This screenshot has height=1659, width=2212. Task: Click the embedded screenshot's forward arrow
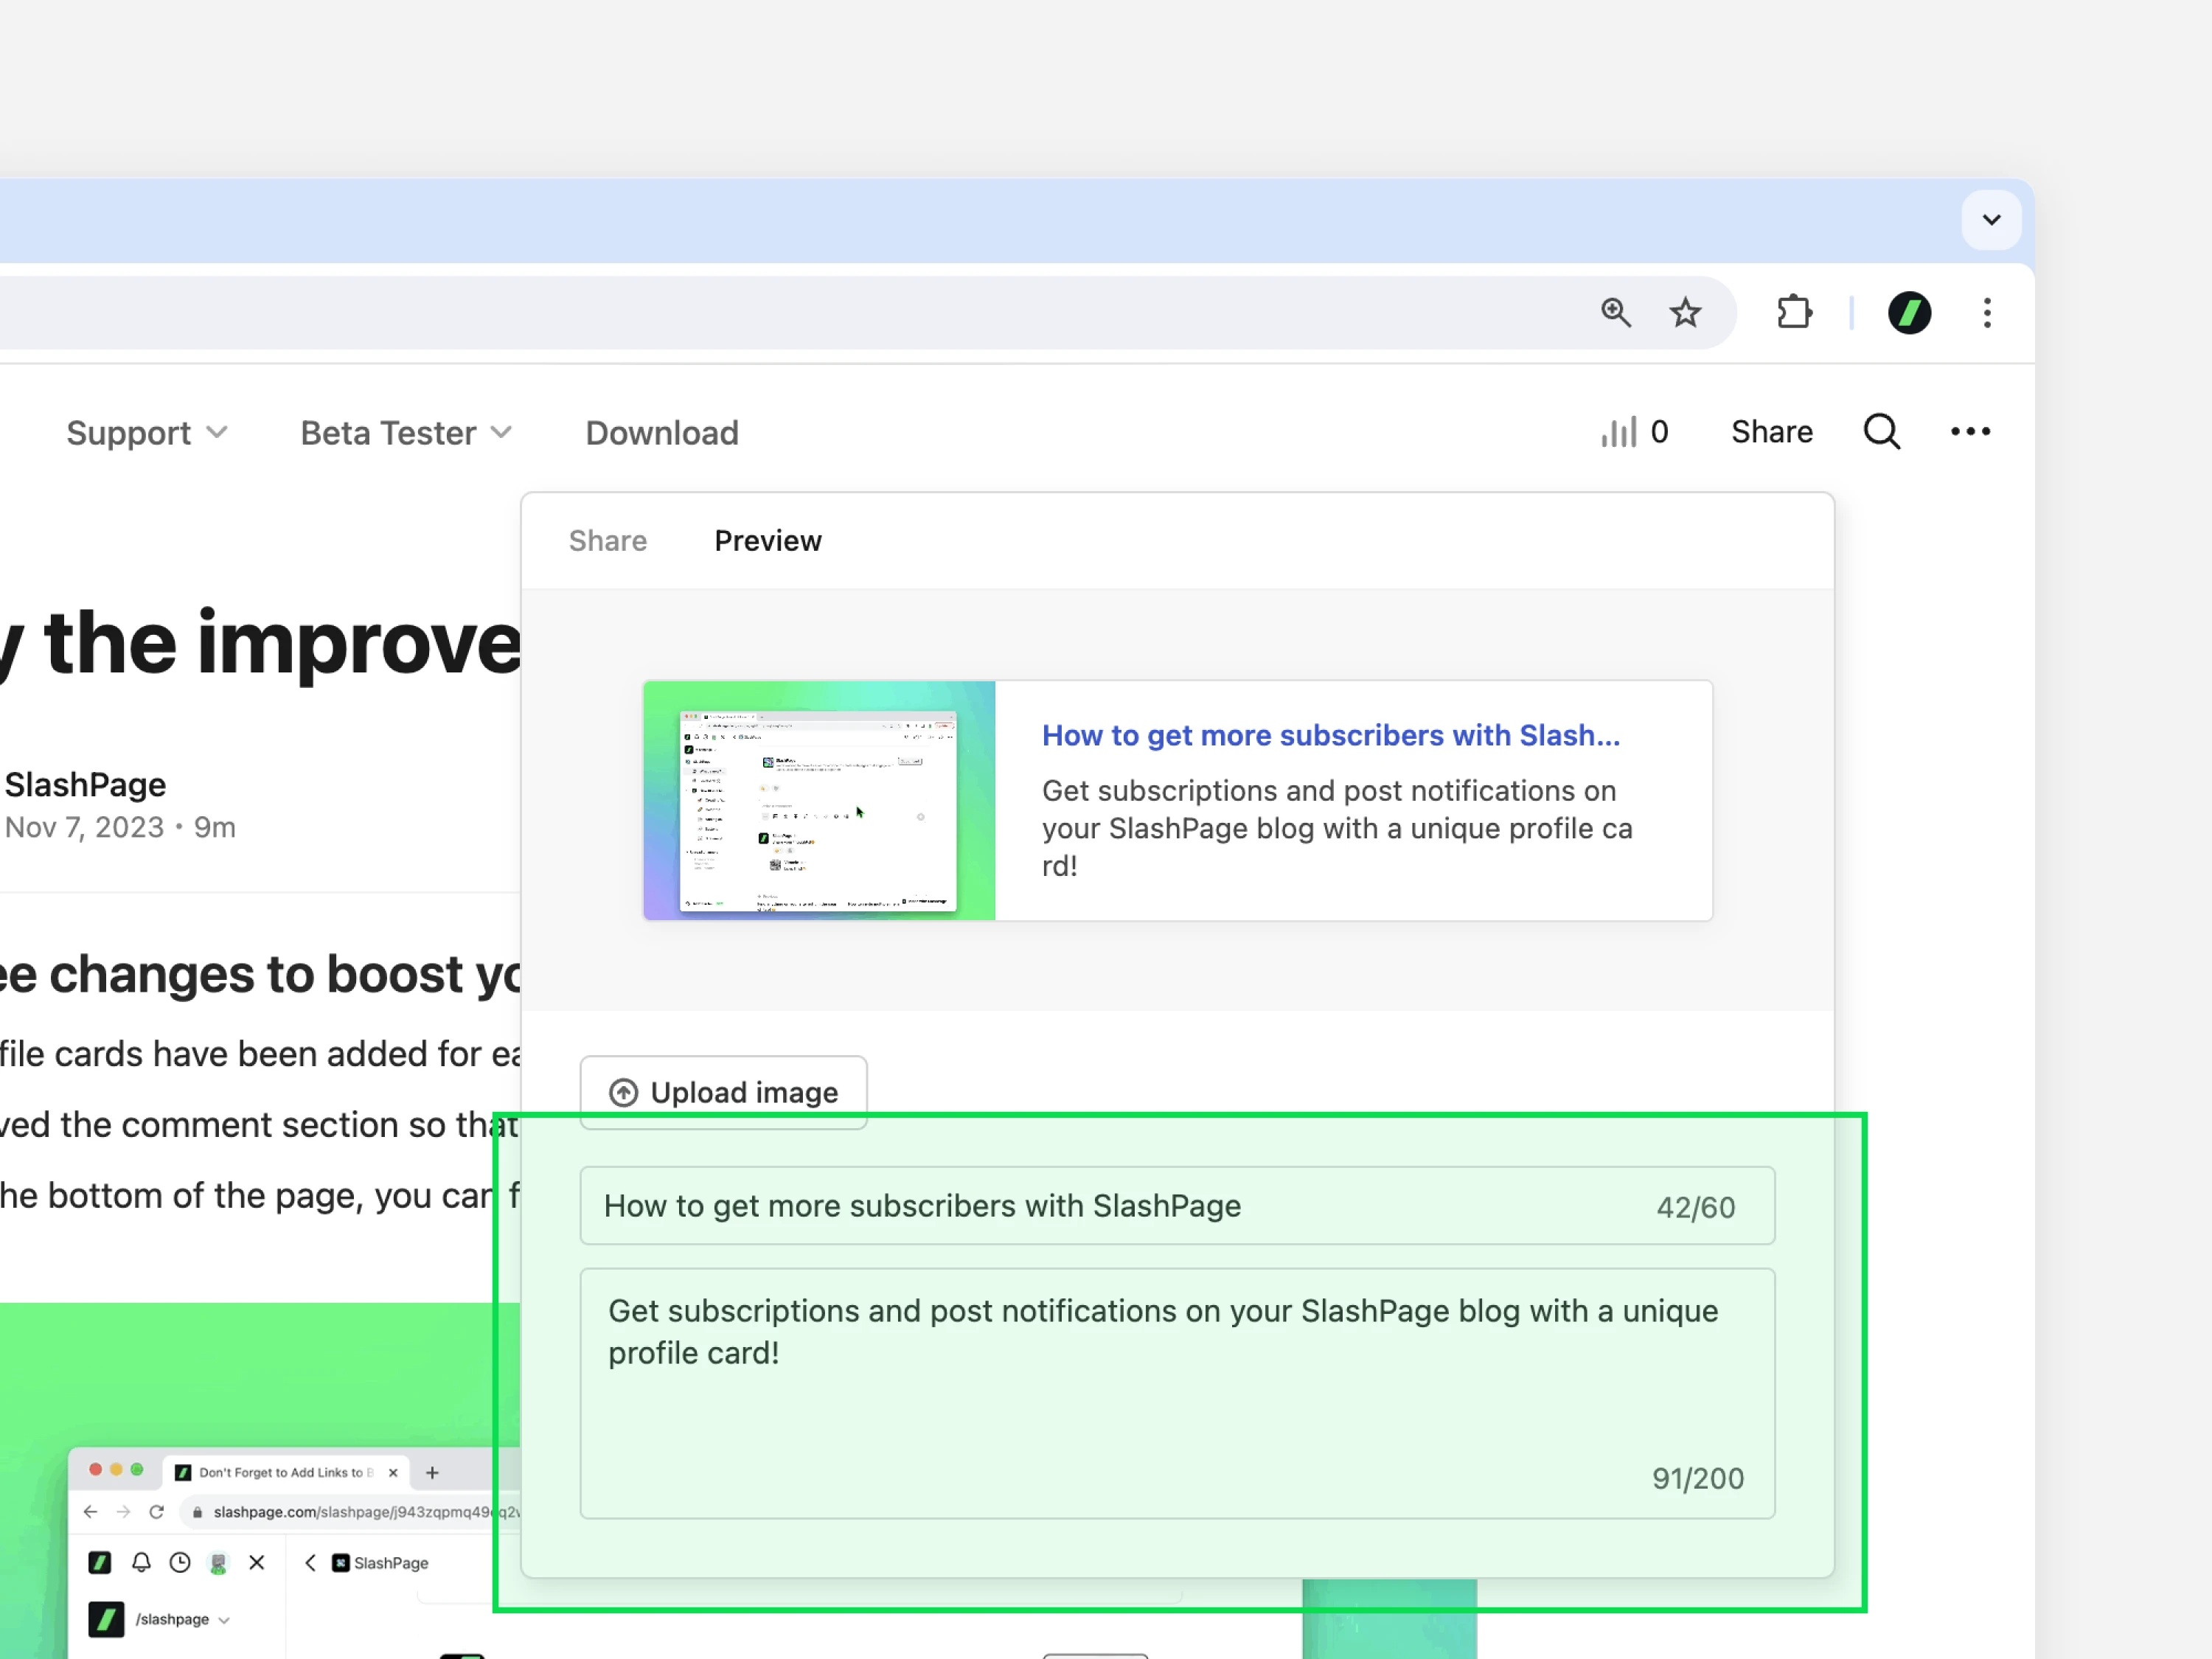tap(123, 1511)
